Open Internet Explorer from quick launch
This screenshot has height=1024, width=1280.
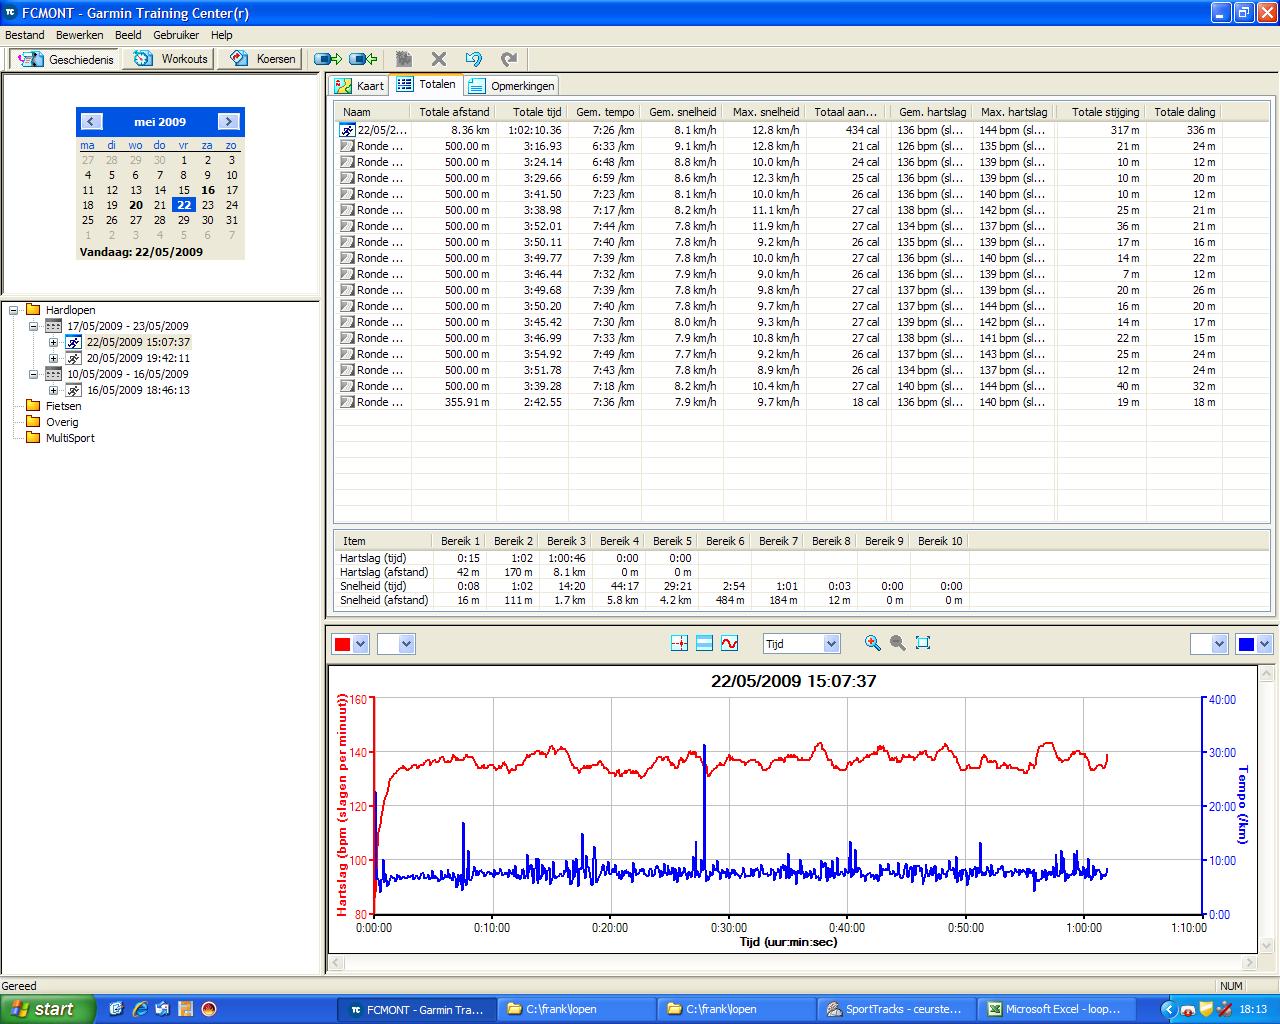click(x=140, y=1009)
